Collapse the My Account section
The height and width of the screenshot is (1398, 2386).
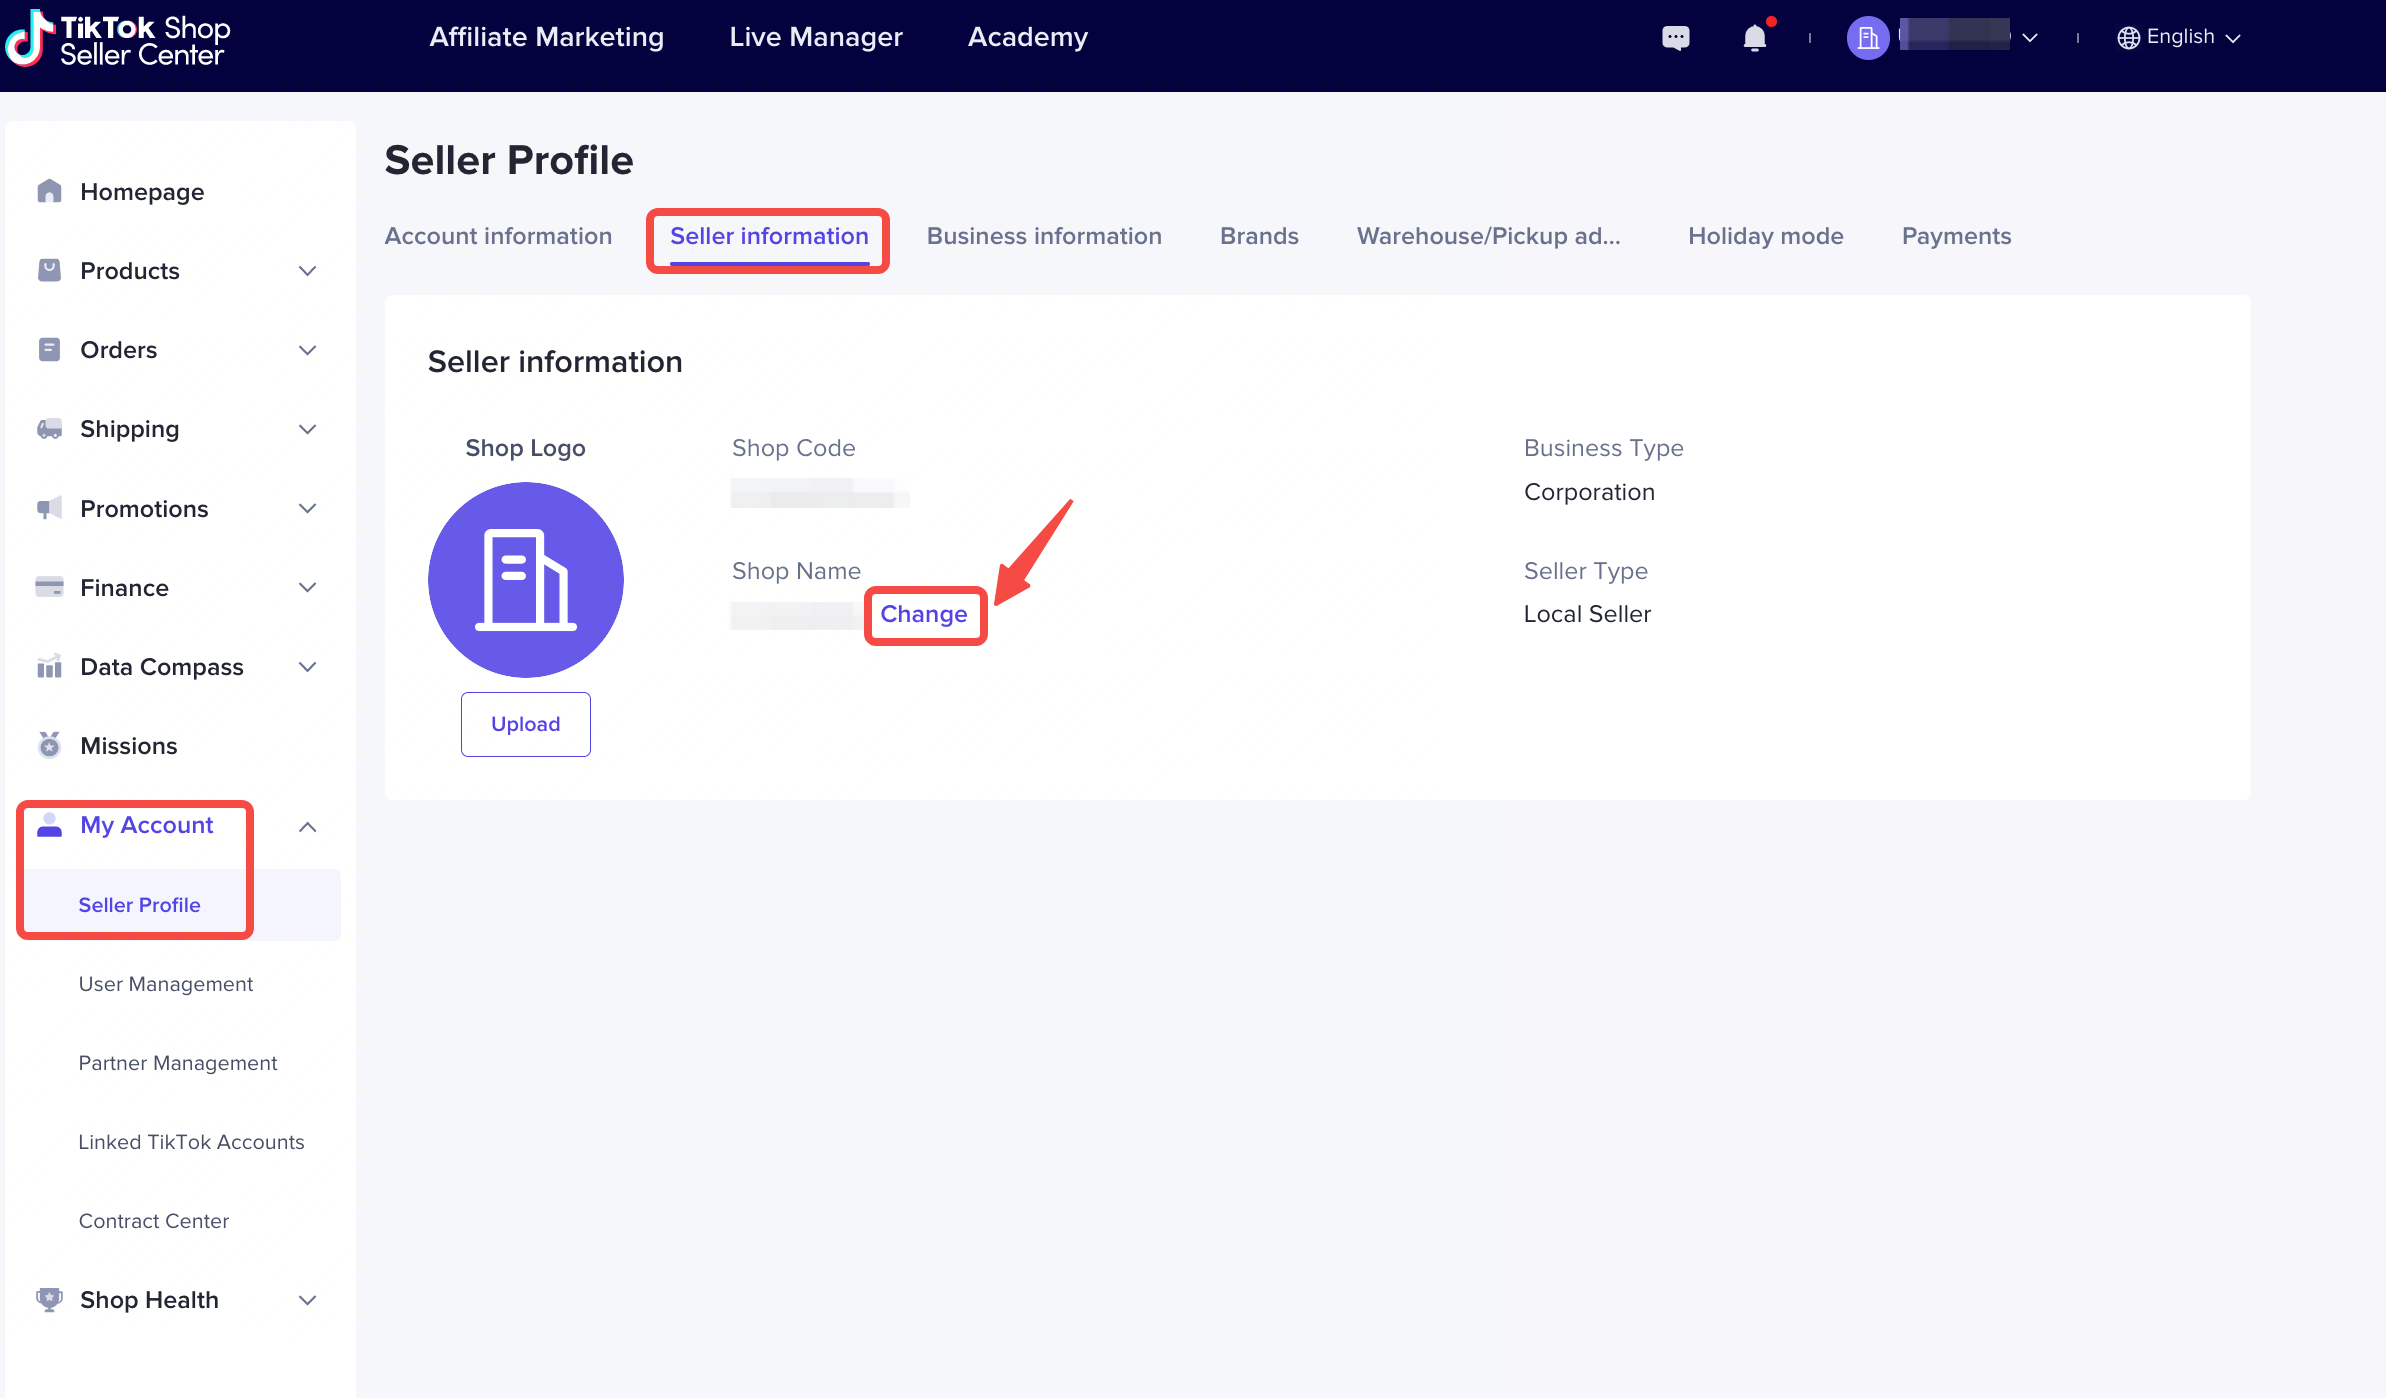coord(307,826)
